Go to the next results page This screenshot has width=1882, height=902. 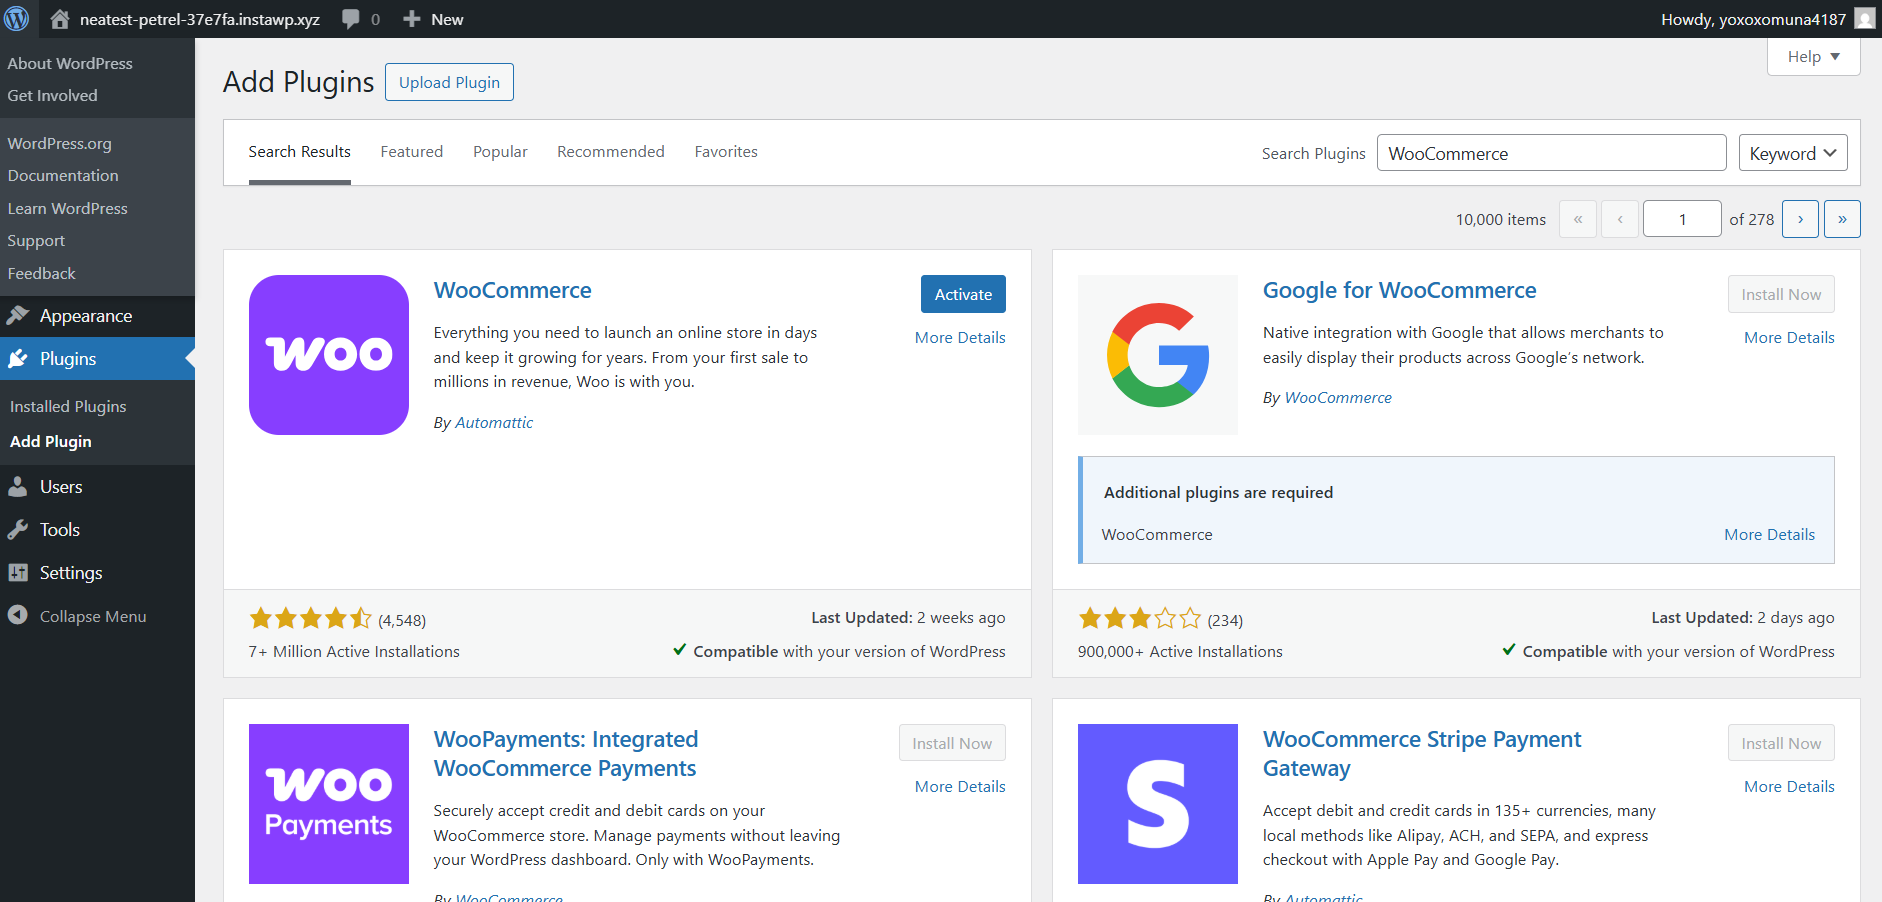point(1801,219)
